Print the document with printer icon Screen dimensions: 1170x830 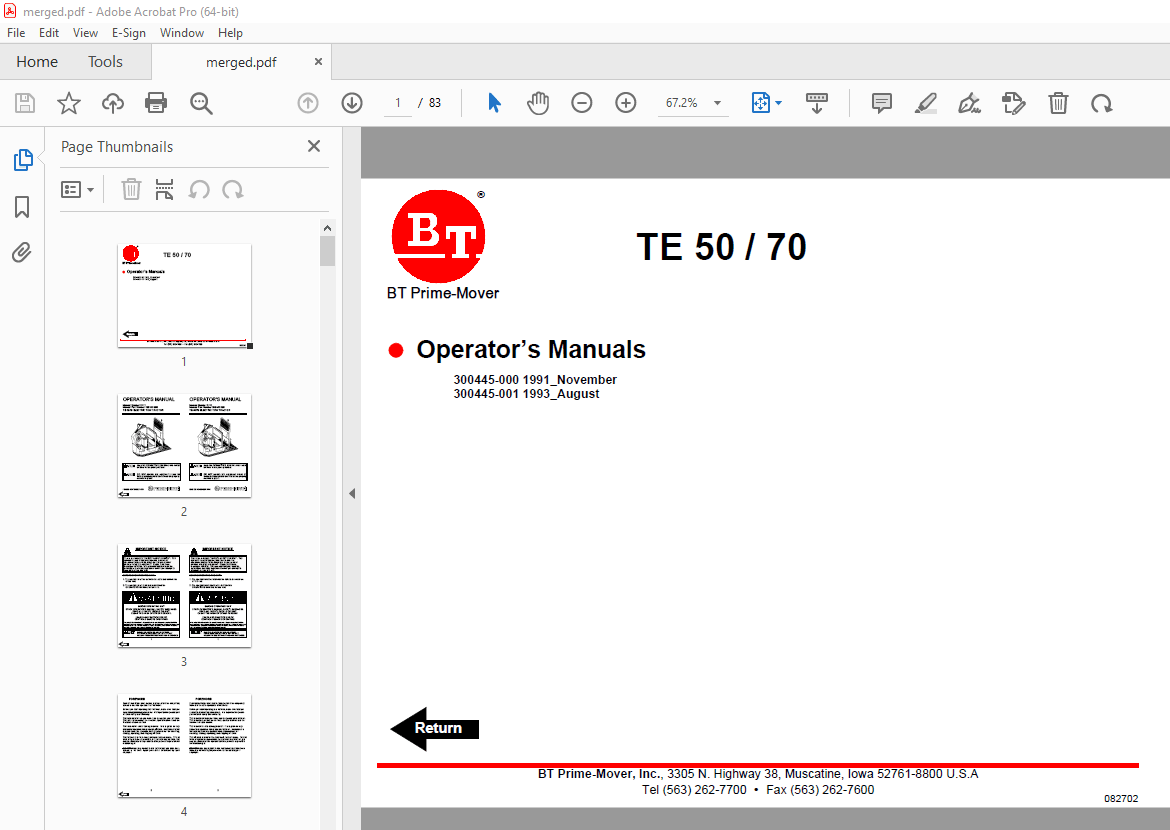156,103
